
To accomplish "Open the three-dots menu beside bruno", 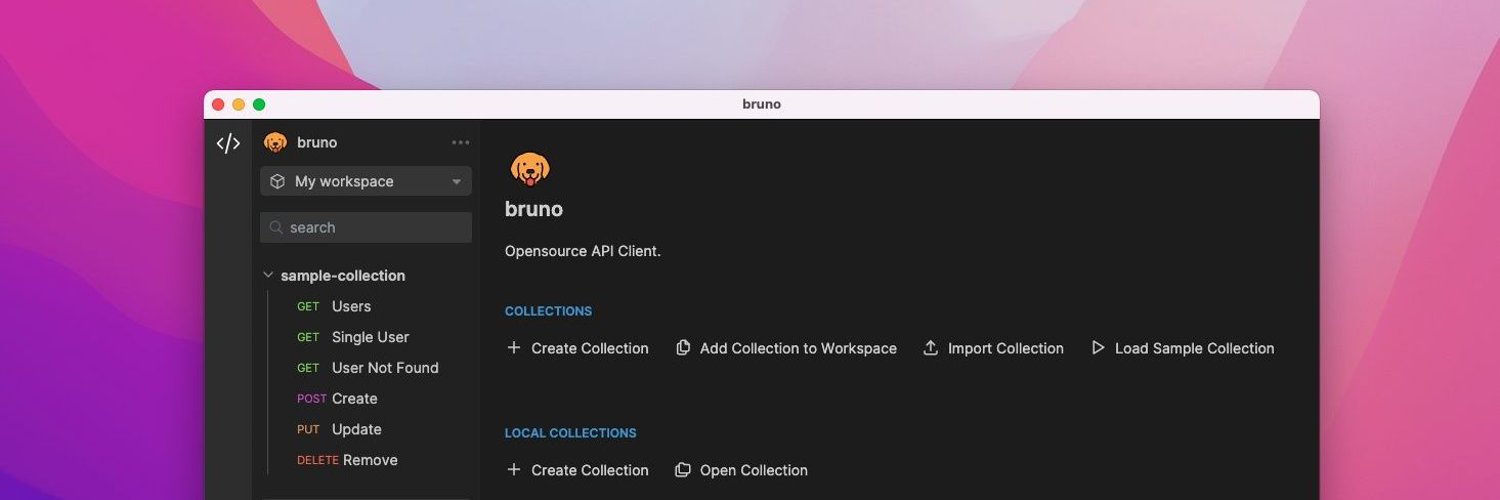I will [460, 143].
